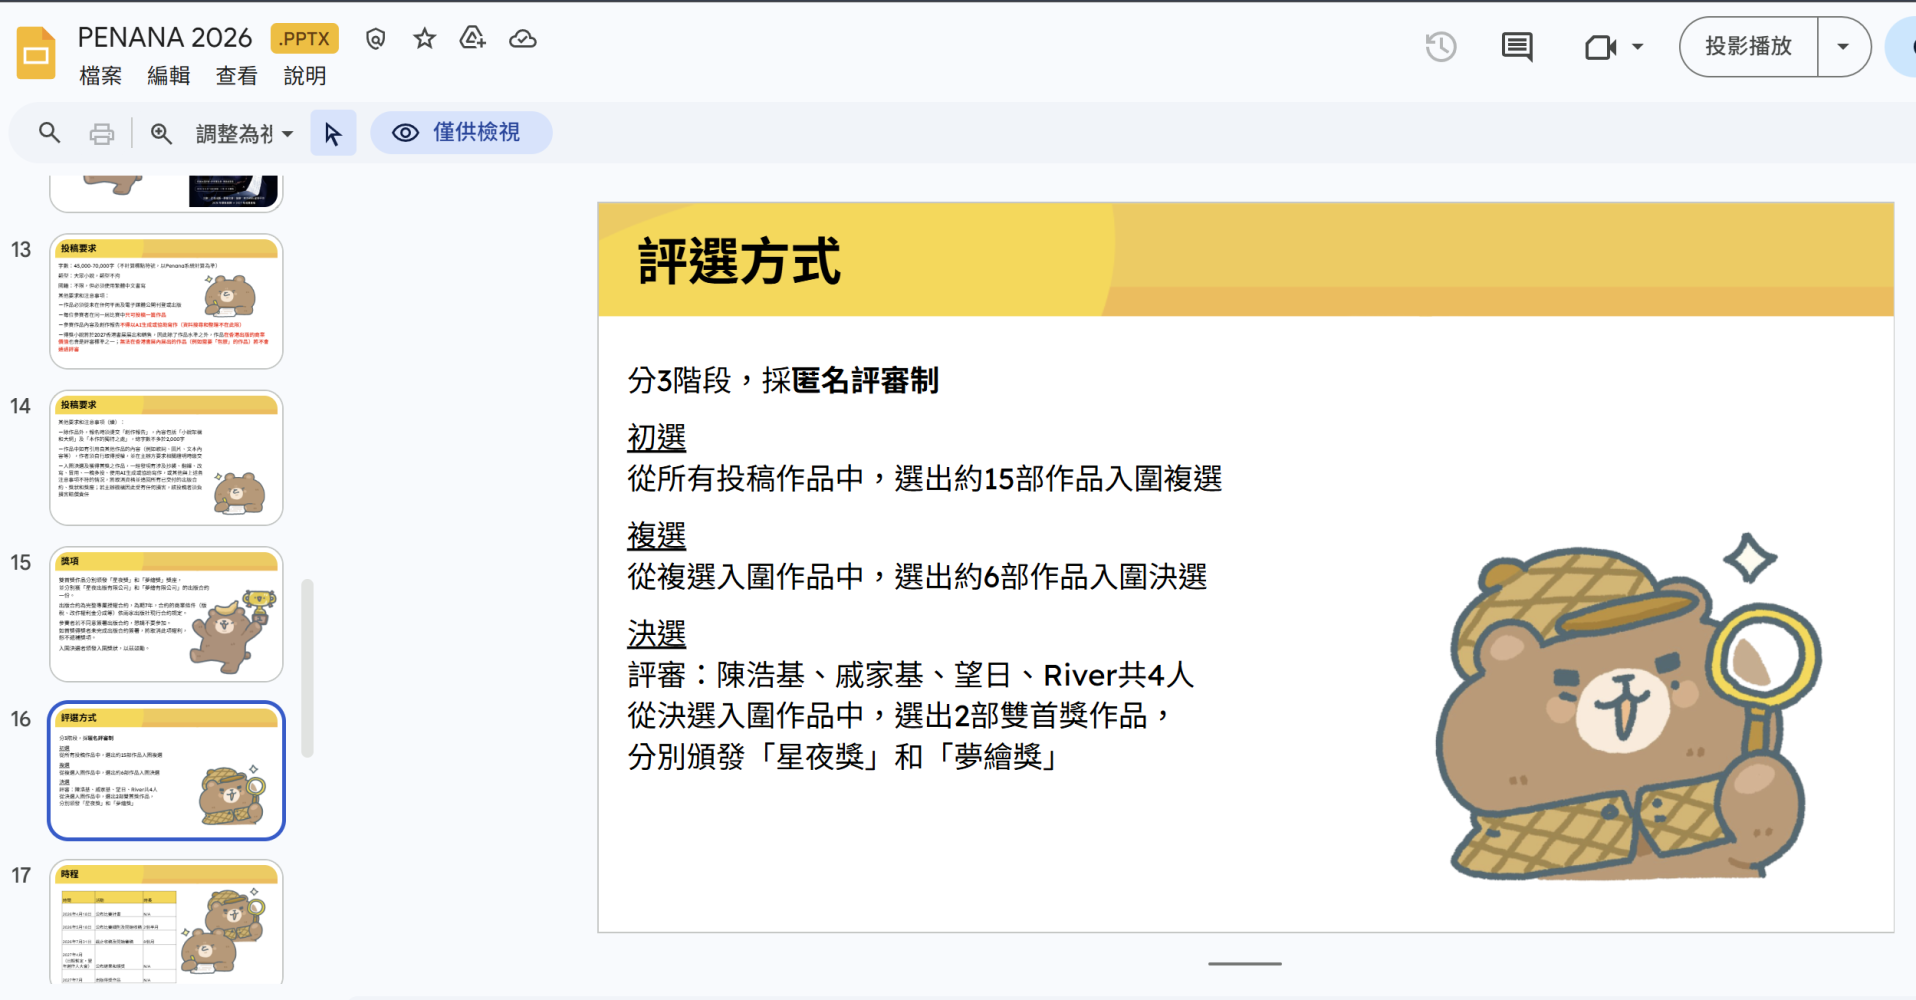The height and width of the screenshot is (1000, 1916).
Task: Click the print icon
Action: click(102, 133)
